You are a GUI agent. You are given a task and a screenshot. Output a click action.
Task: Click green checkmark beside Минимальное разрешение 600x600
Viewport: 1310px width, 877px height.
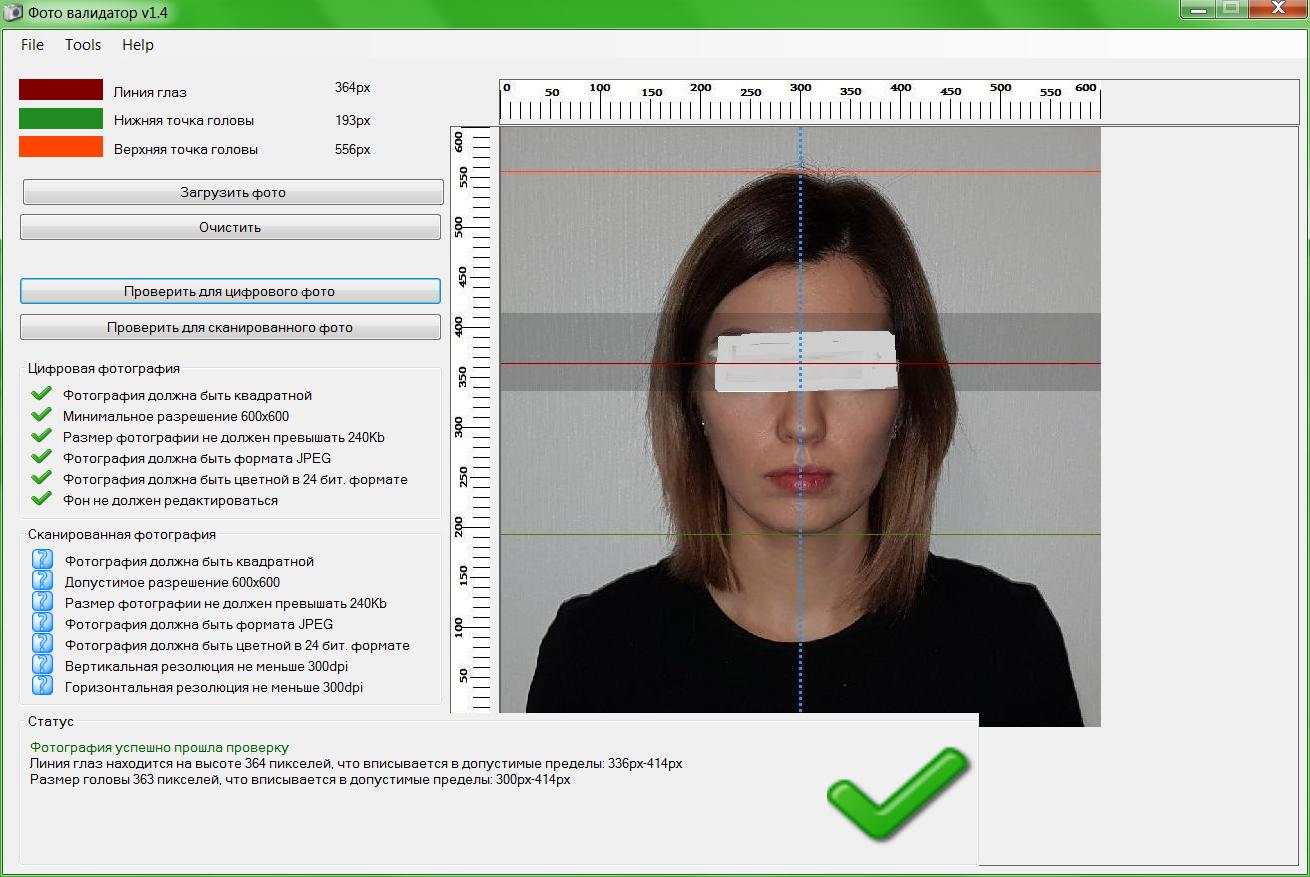click(x=41, y=415)
